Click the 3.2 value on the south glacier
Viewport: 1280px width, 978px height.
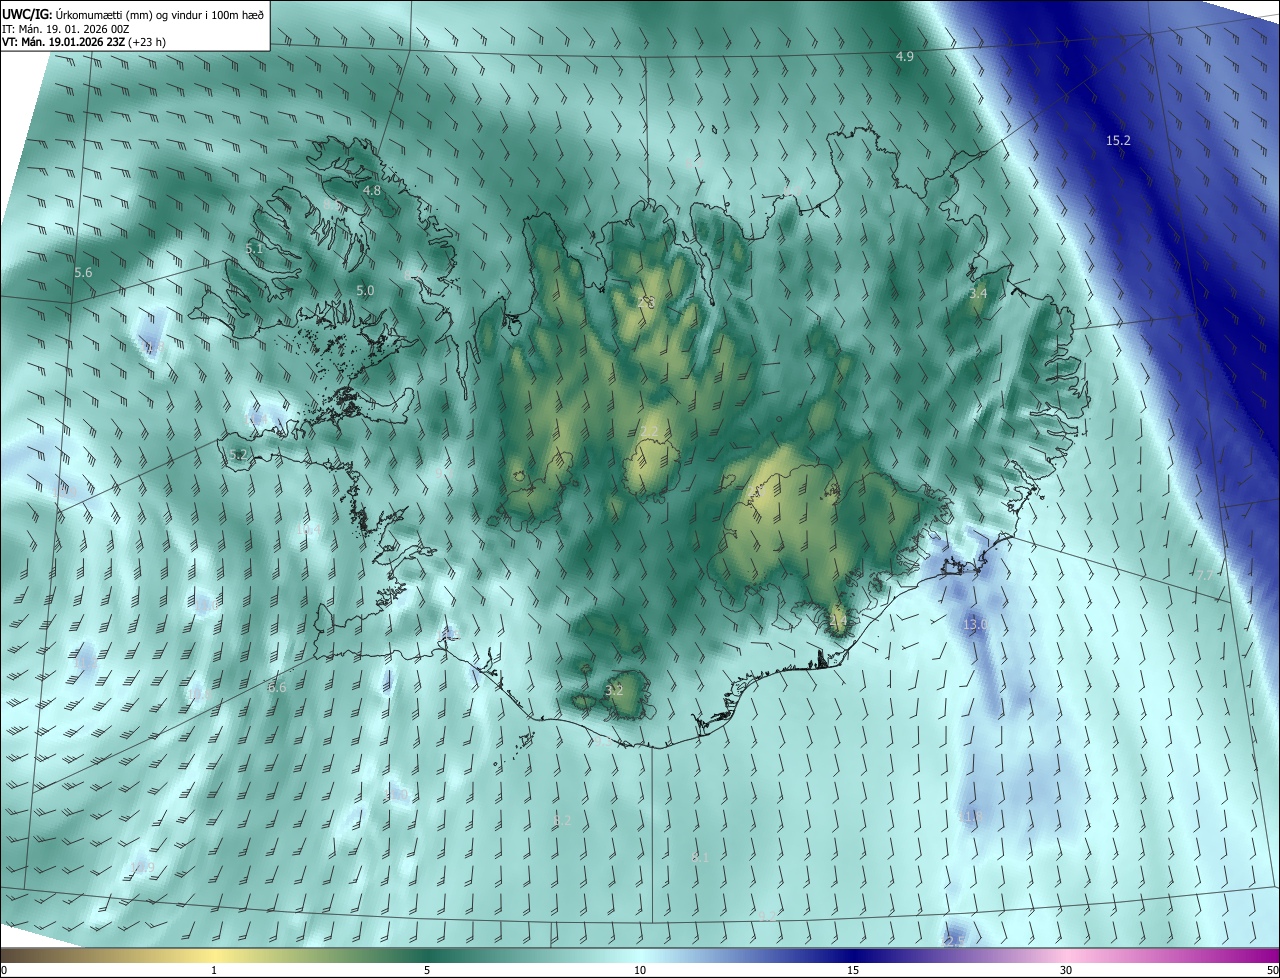click(x=614, y=690)
